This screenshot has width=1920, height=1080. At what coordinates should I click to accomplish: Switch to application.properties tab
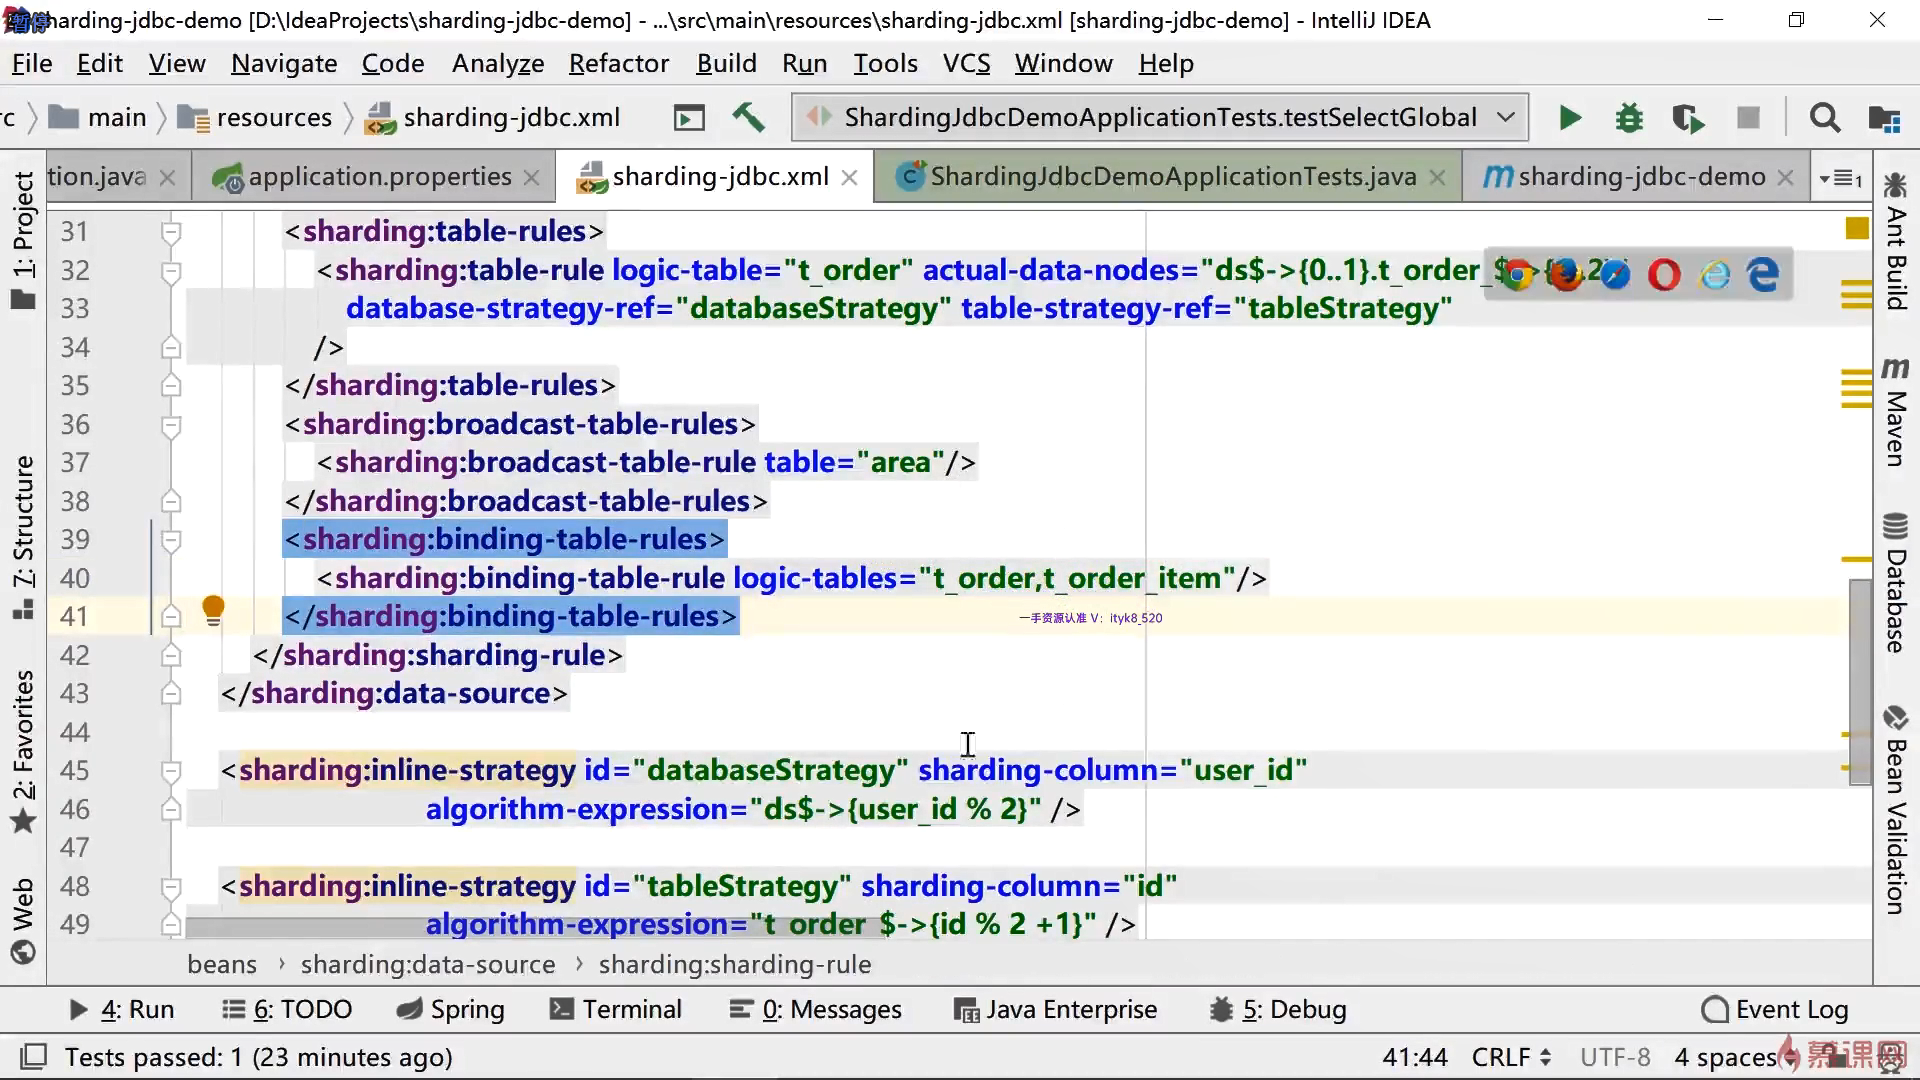point(379,177)
